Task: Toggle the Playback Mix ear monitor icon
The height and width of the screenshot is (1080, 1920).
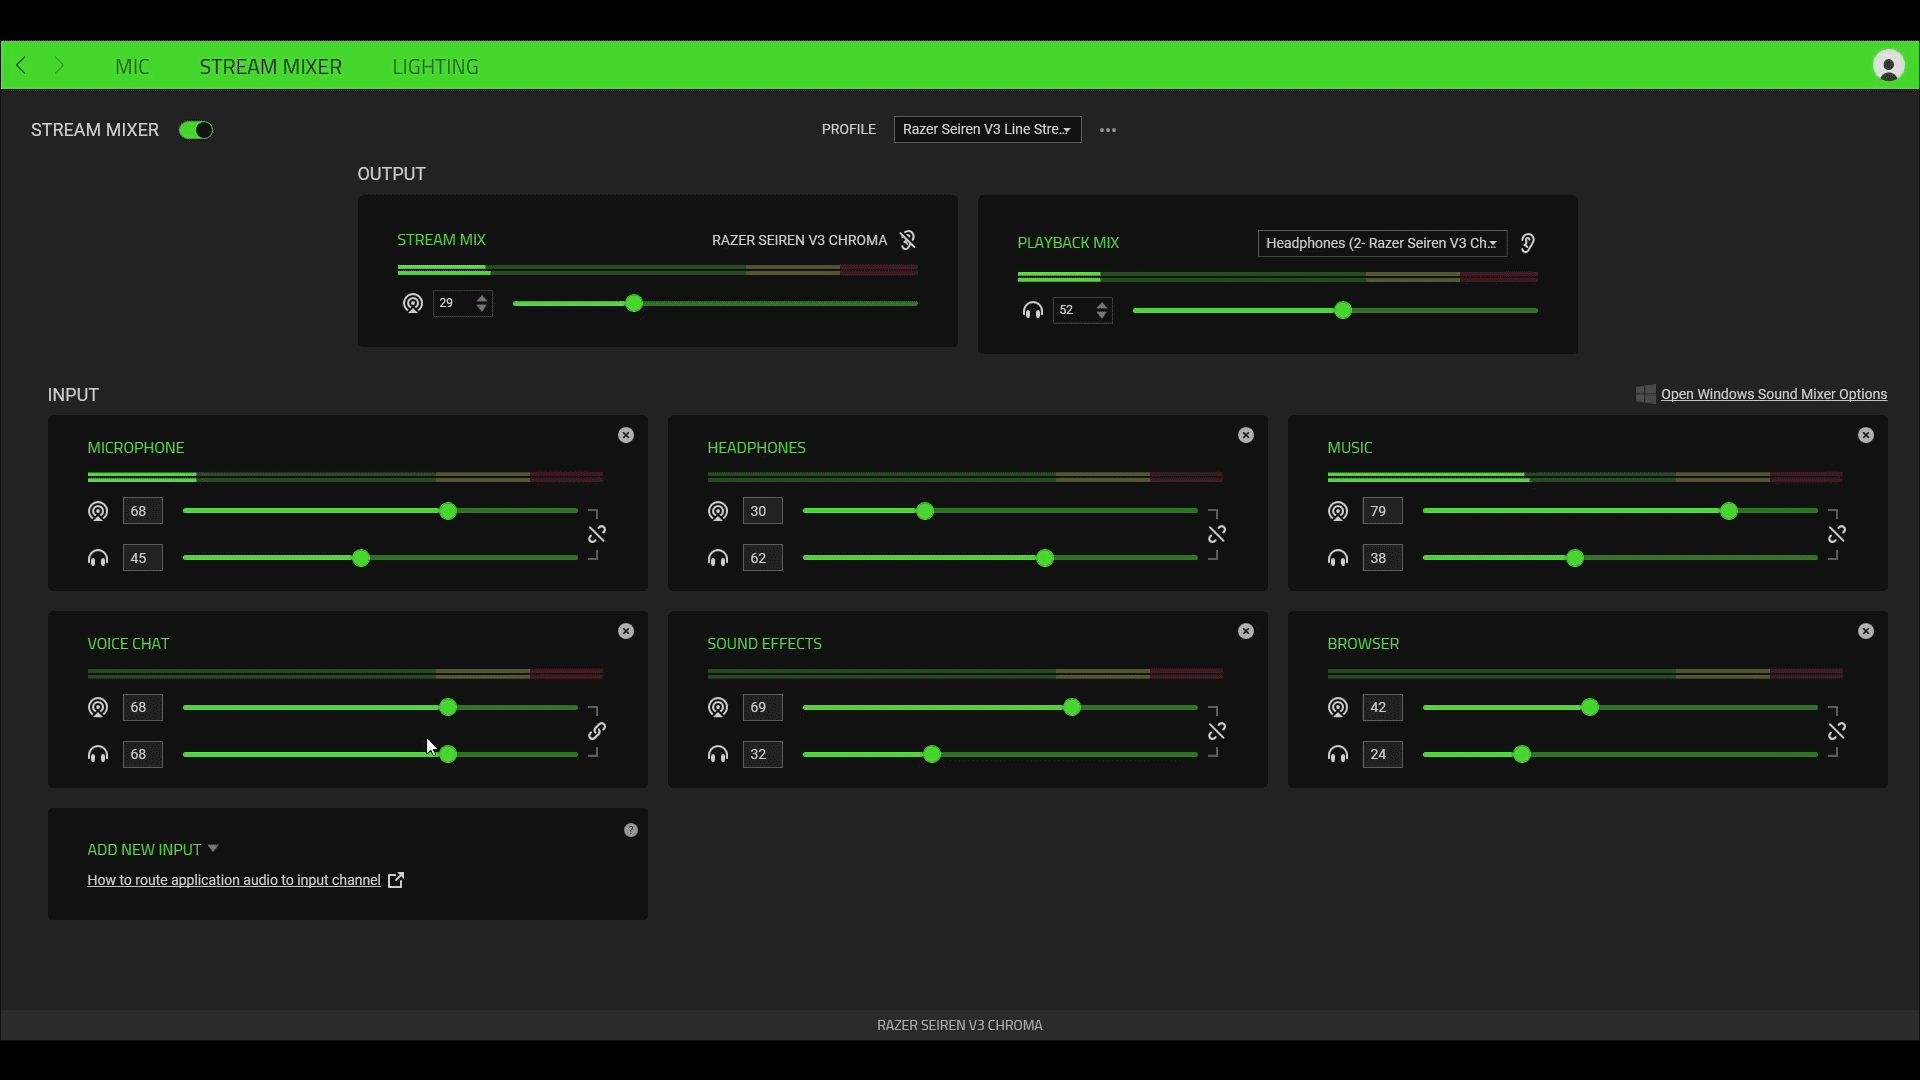Action: click(1528, 243)
